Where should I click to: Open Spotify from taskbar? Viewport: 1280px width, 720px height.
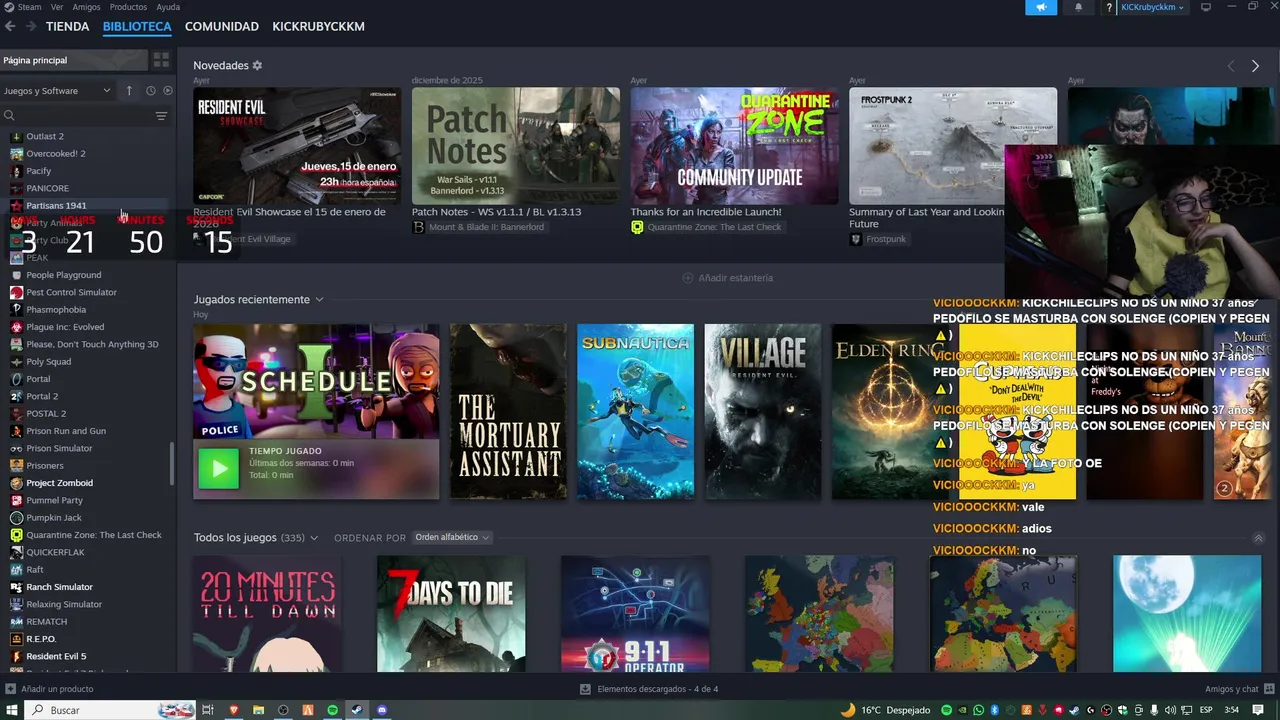click(333, 710)
